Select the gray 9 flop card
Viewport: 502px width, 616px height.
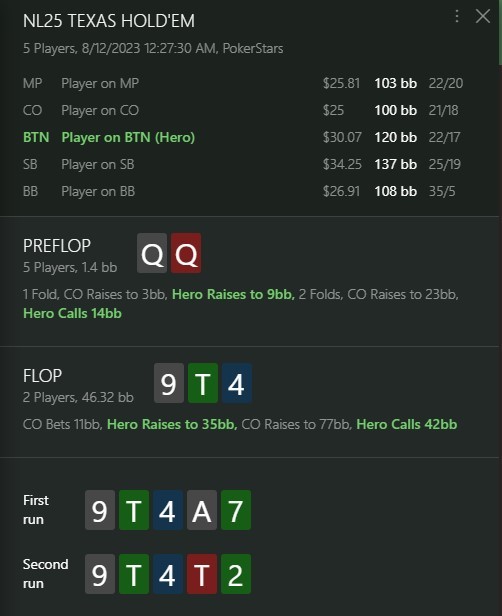(x=169, y=383)
